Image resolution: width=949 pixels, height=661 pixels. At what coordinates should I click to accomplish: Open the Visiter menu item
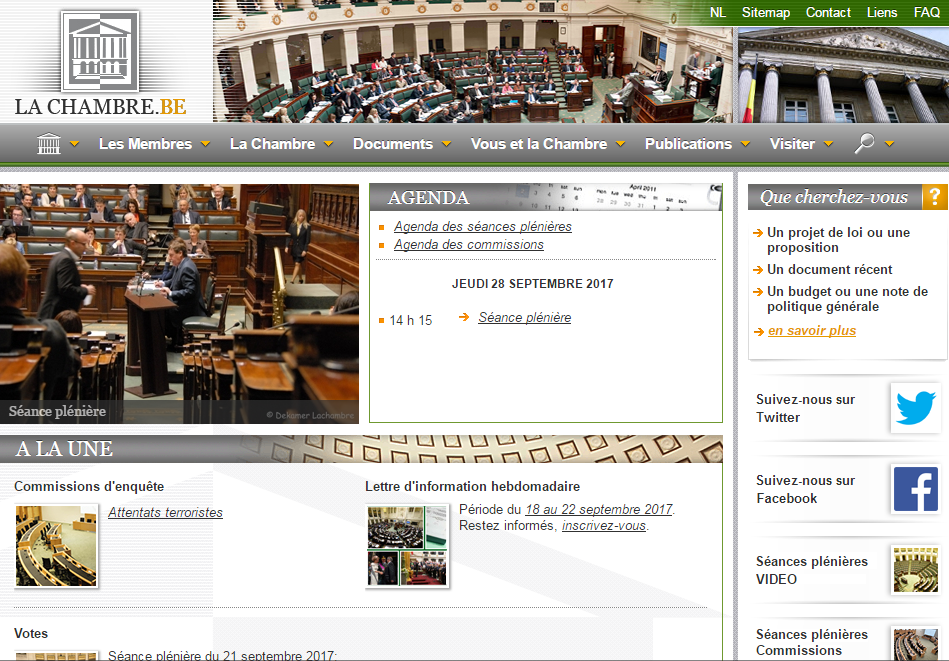pos(792,144)
